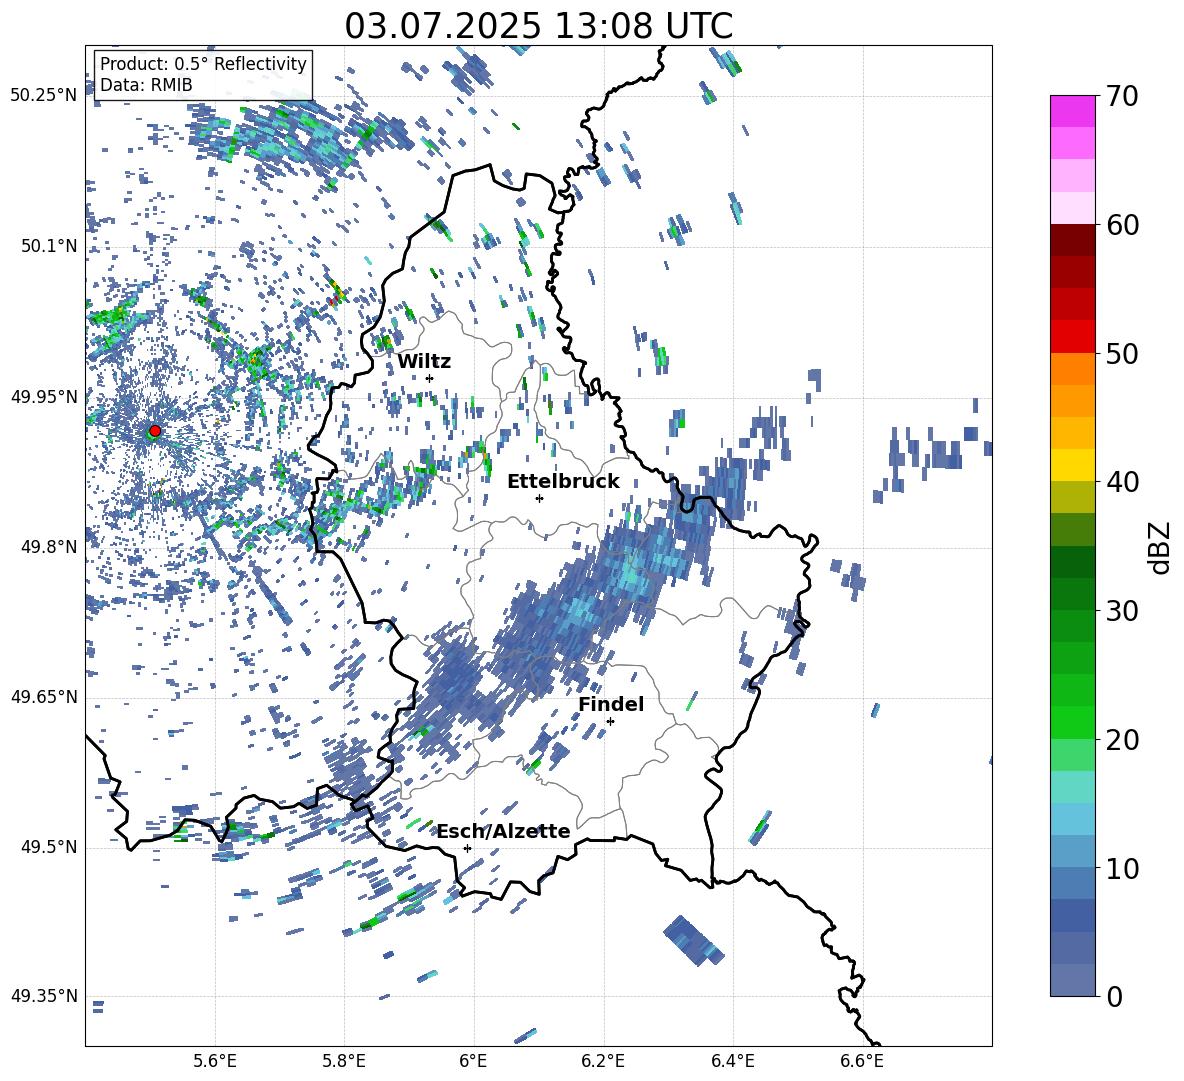Click the bright green colorbar segment at 20
Viewport: 1184px width, 1081px height.
(x=1072, y=722)
